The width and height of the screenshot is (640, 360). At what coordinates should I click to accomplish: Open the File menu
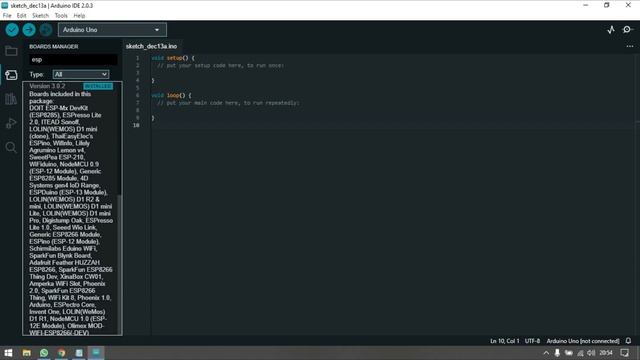coord(7,16)
